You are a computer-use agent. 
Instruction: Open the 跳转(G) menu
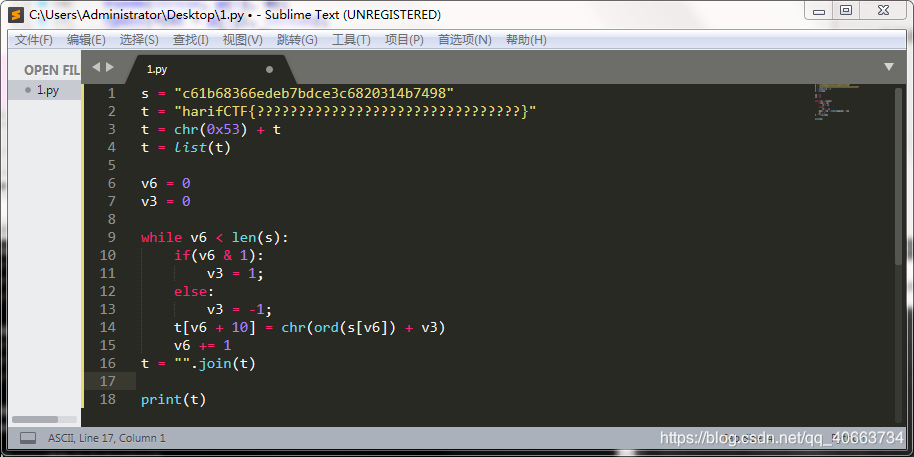coord(297,40)
